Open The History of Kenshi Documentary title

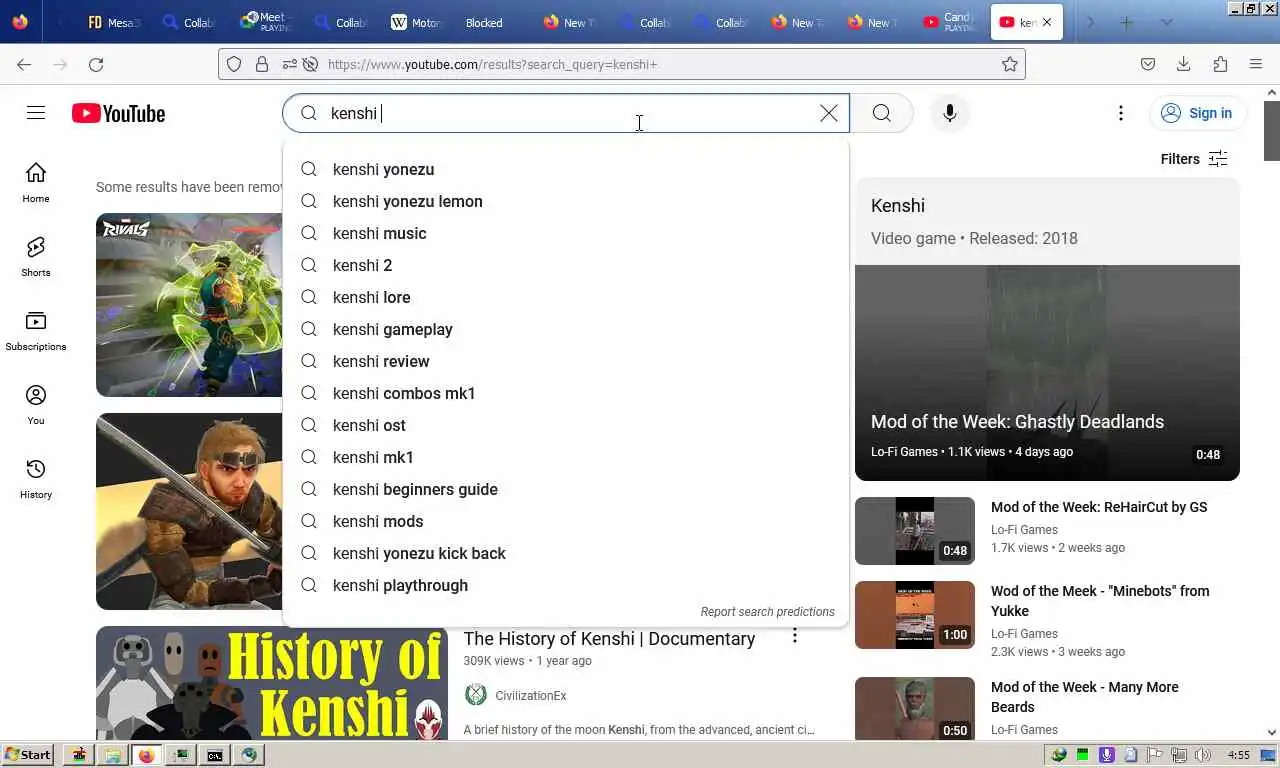[x=609, y=638]
